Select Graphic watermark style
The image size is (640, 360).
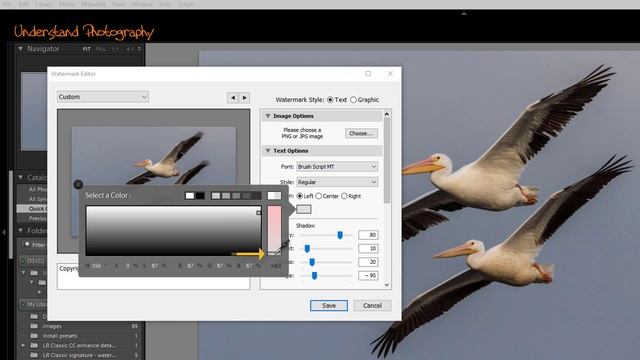[x=353, y=100]
